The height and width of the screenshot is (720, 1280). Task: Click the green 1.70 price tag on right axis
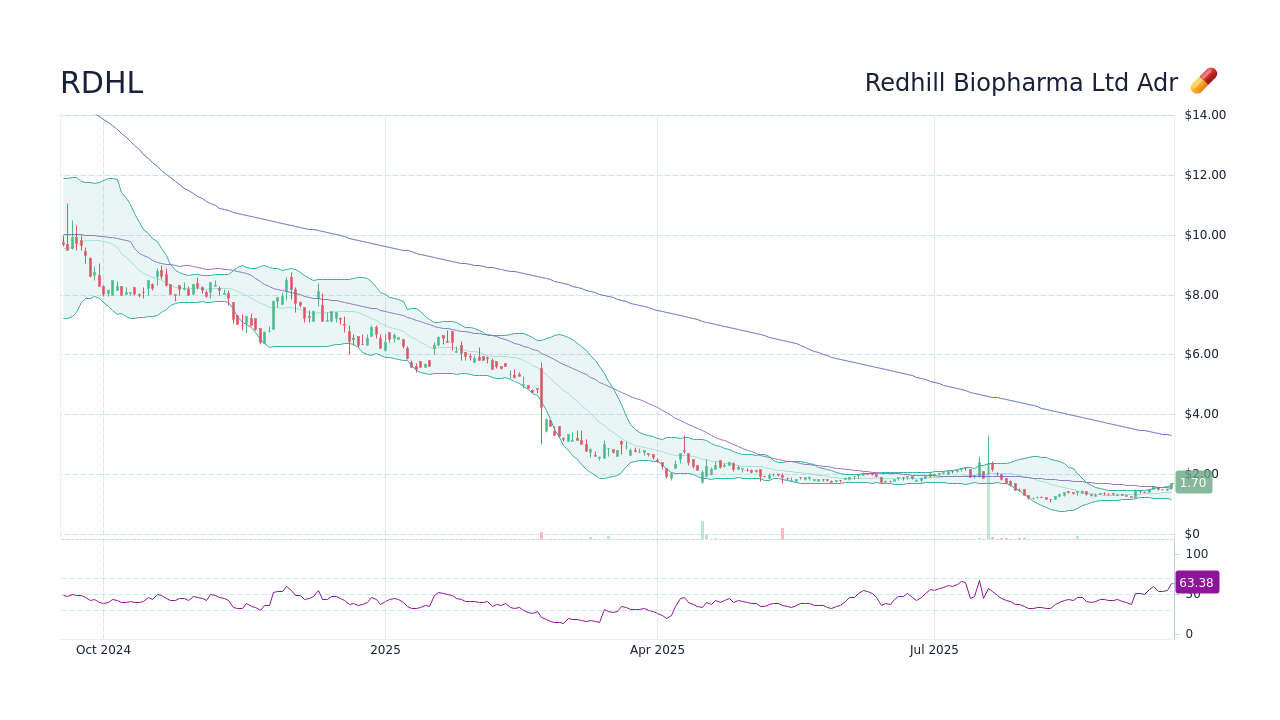coord(1193,482)
